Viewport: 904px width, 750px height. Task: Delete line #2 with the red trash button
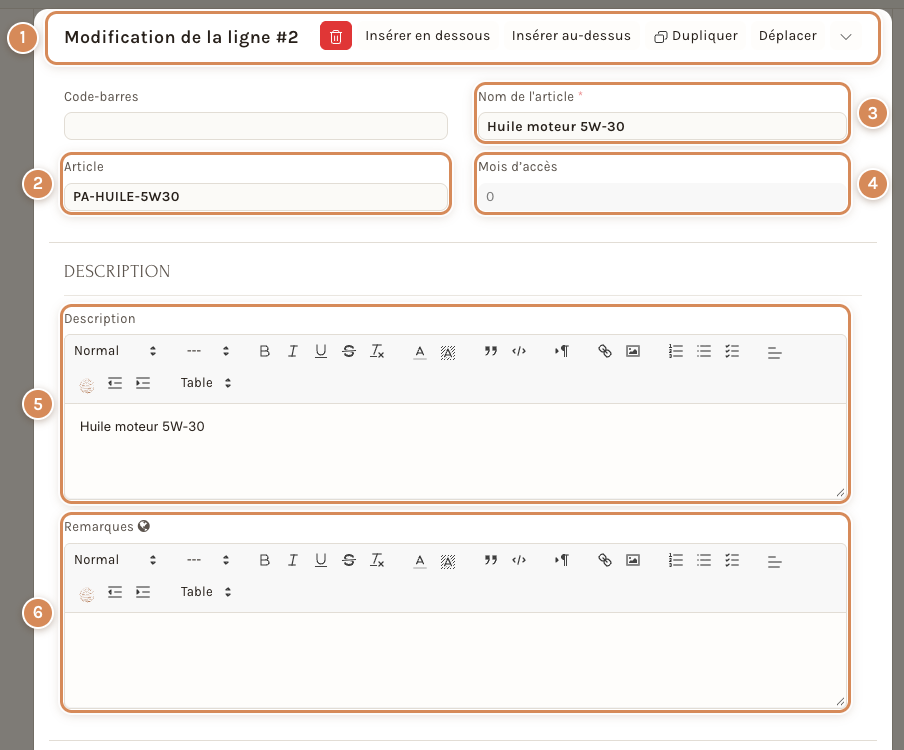point(336,36)
